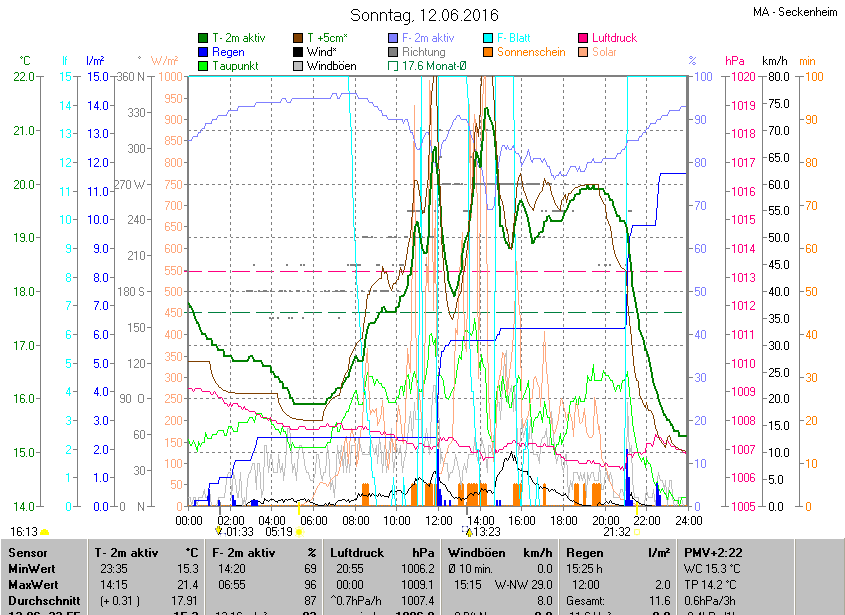This screenshot has height=615, width=845.
Task: Click the dark green T- 2m aktiv legend swatch
Action: click(x=203, y=38)
